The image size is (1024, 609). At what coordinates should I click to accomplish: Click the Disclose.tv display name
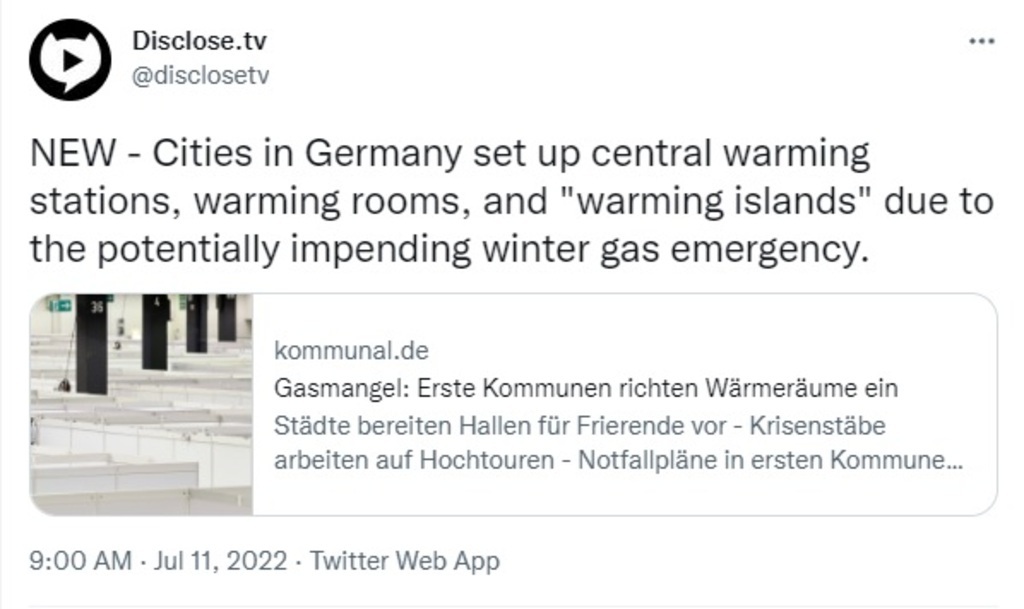(x=200, y=42)
